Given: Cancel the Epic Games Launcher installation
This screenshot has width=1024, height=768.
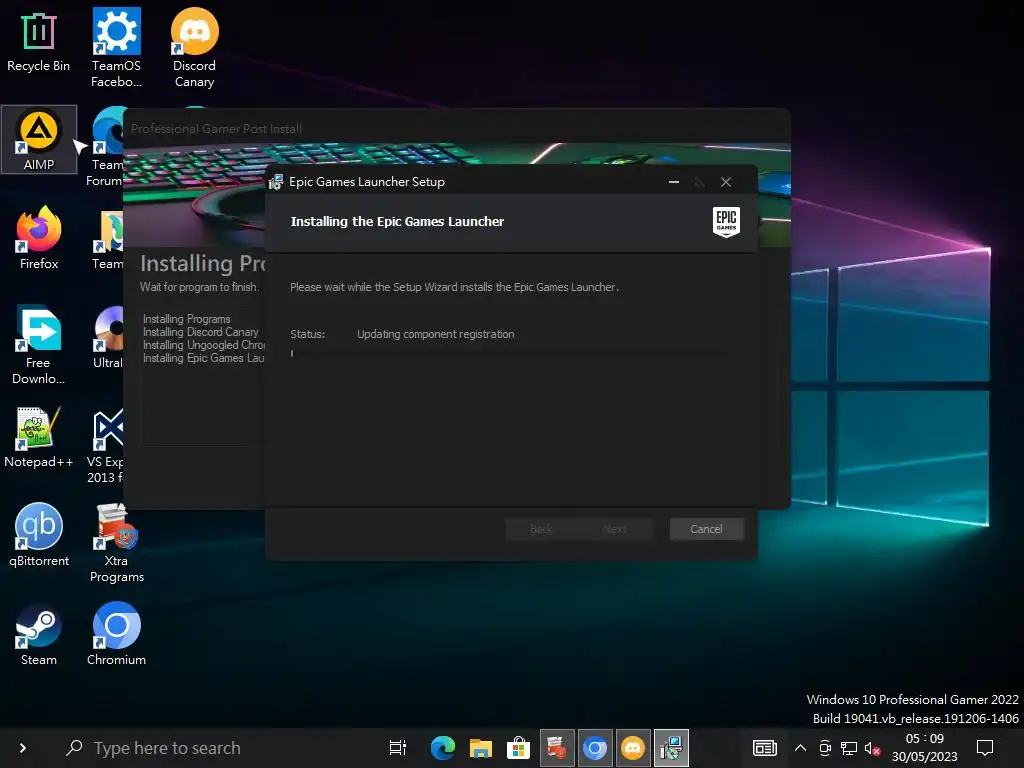Looking at the screenshot, I should pos(707,529).
